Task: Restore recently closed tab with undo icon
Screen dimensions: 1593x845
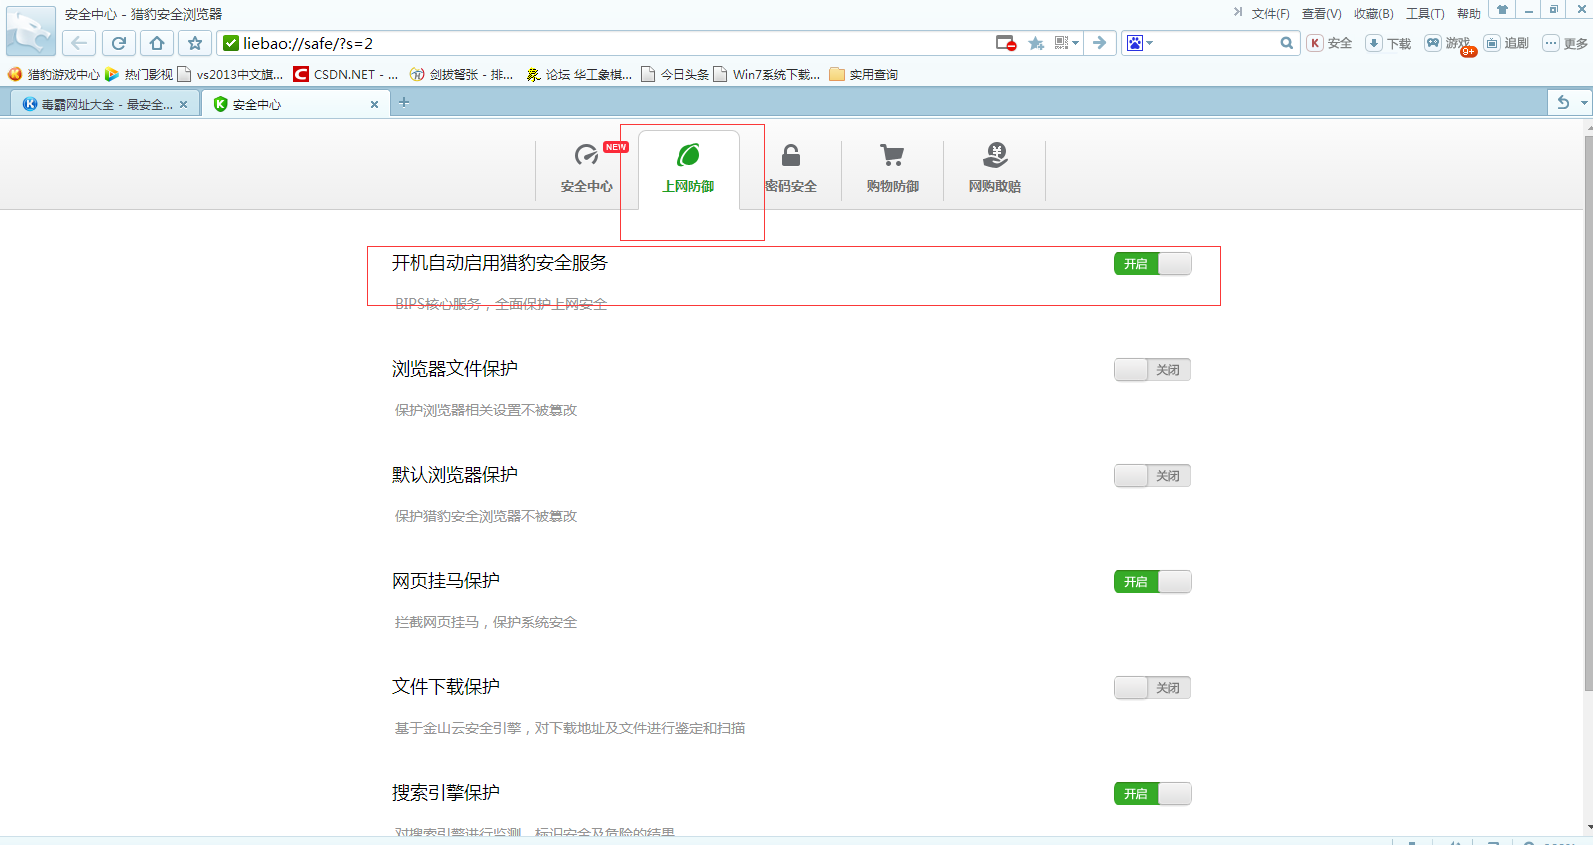Action: [x=1563, y=102]
